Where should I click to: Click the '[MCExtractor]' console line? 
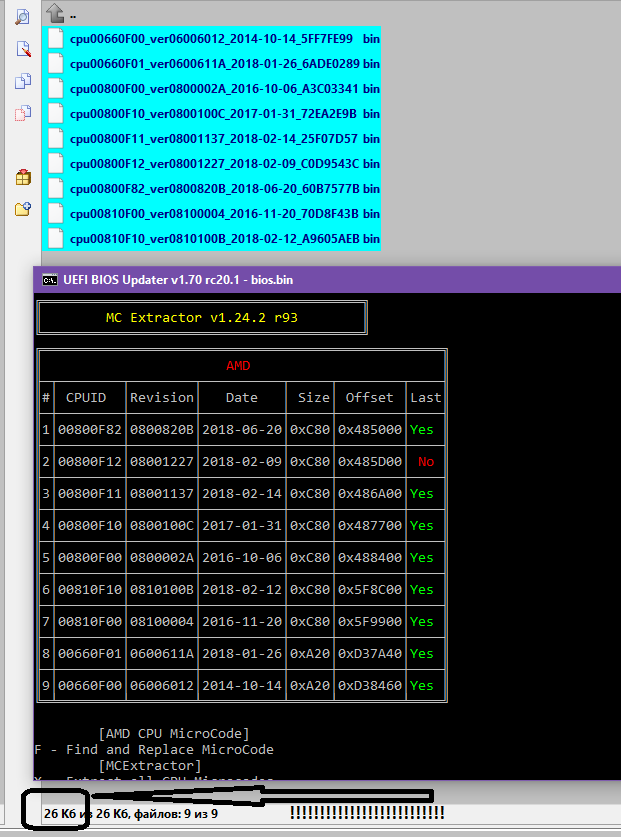[x=150, y=766]
